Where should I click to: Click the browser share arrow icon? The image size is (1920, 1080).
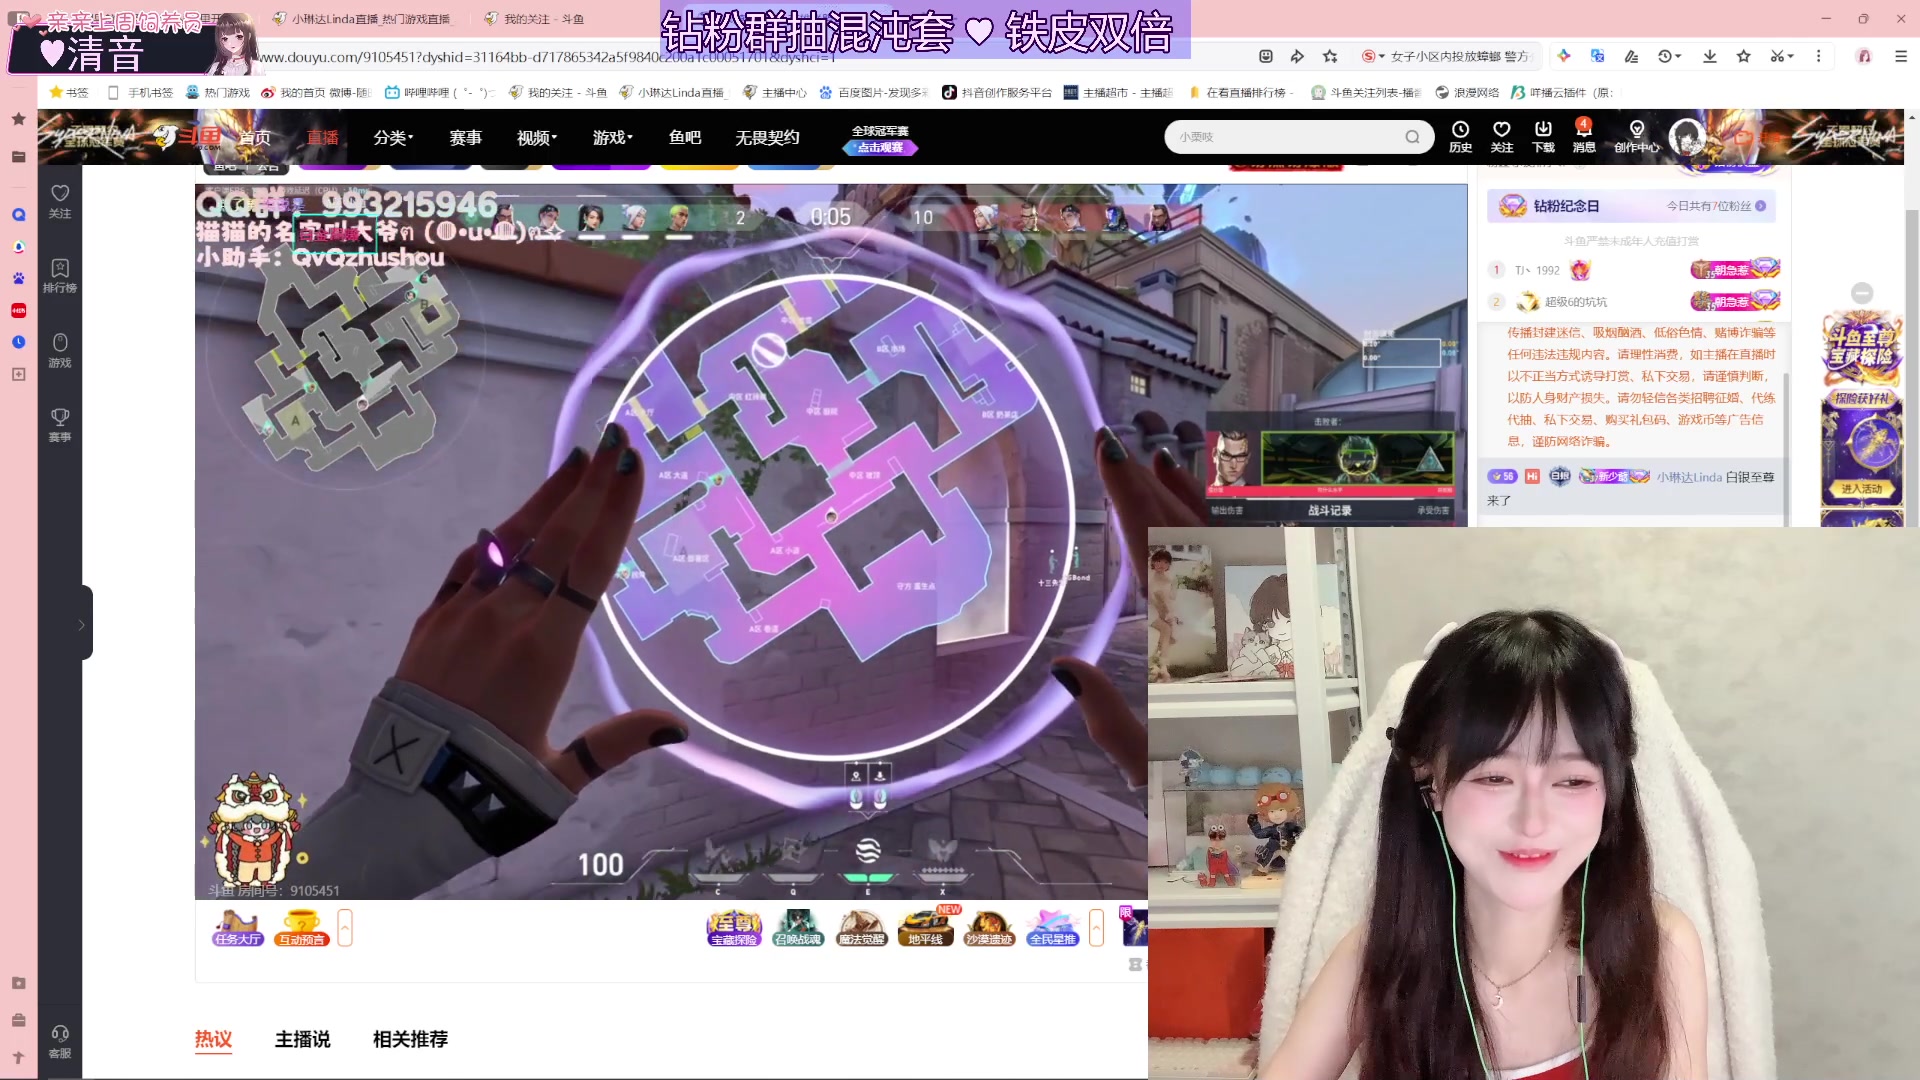coord(1297,56)
